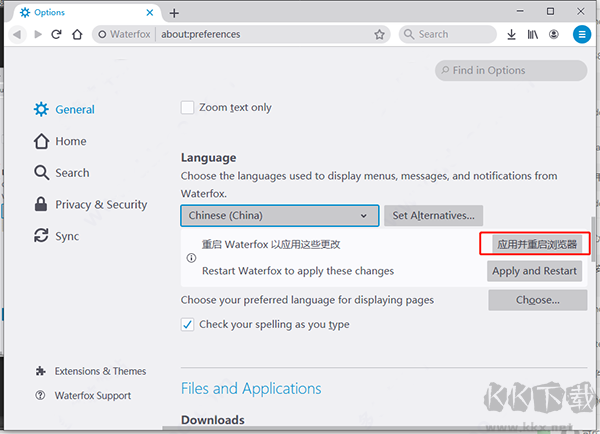The image size is (600, 434).
Task: Click the browser back arrow button
Action: 17,34
